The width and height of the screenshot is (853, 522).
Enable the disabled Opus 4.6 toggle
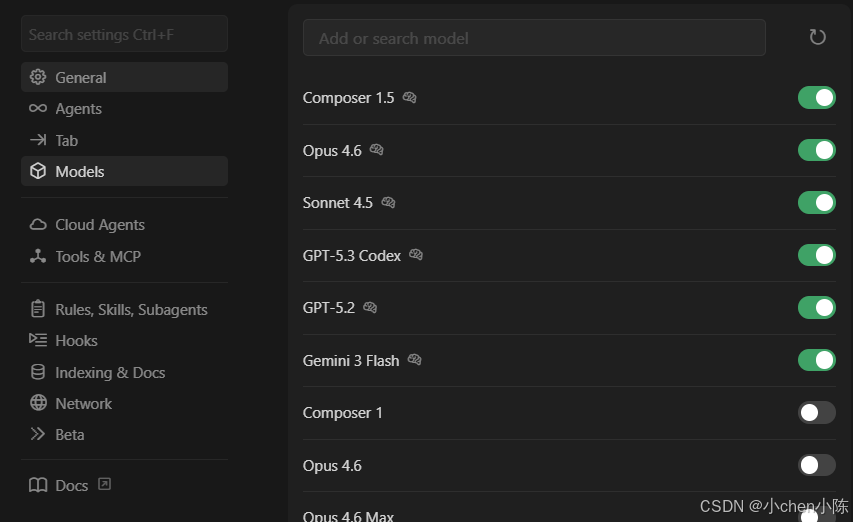pyautogui.click(x=817, y=465)
